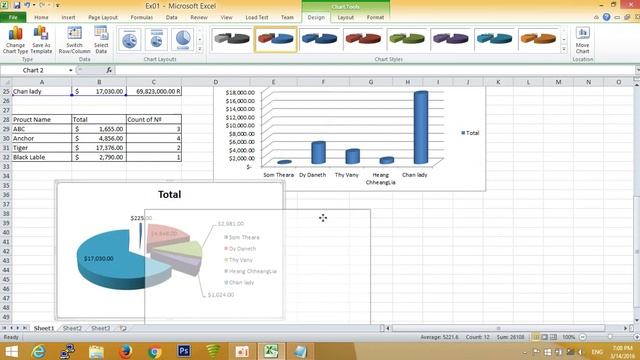
Task: Apply the purple pie chart style
Action: [450, 39]
